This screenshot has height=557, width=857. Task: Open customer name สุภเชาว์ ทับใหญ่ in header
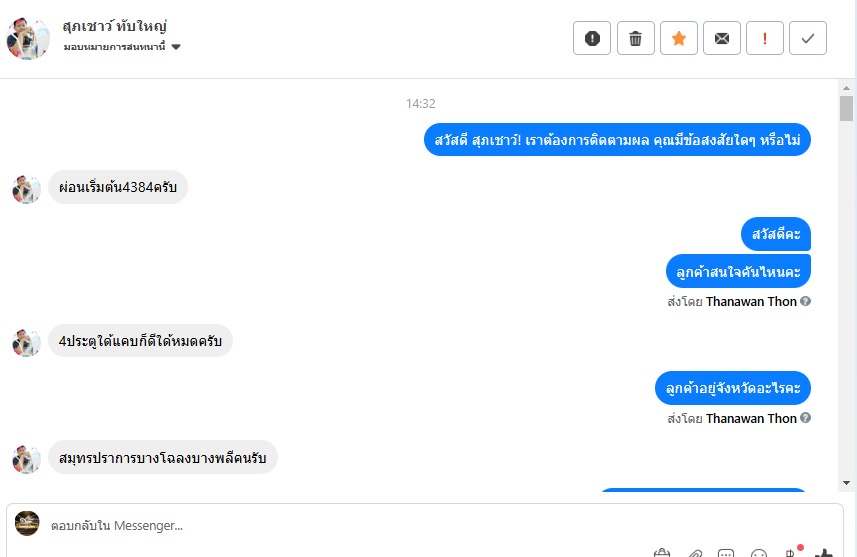115,26
